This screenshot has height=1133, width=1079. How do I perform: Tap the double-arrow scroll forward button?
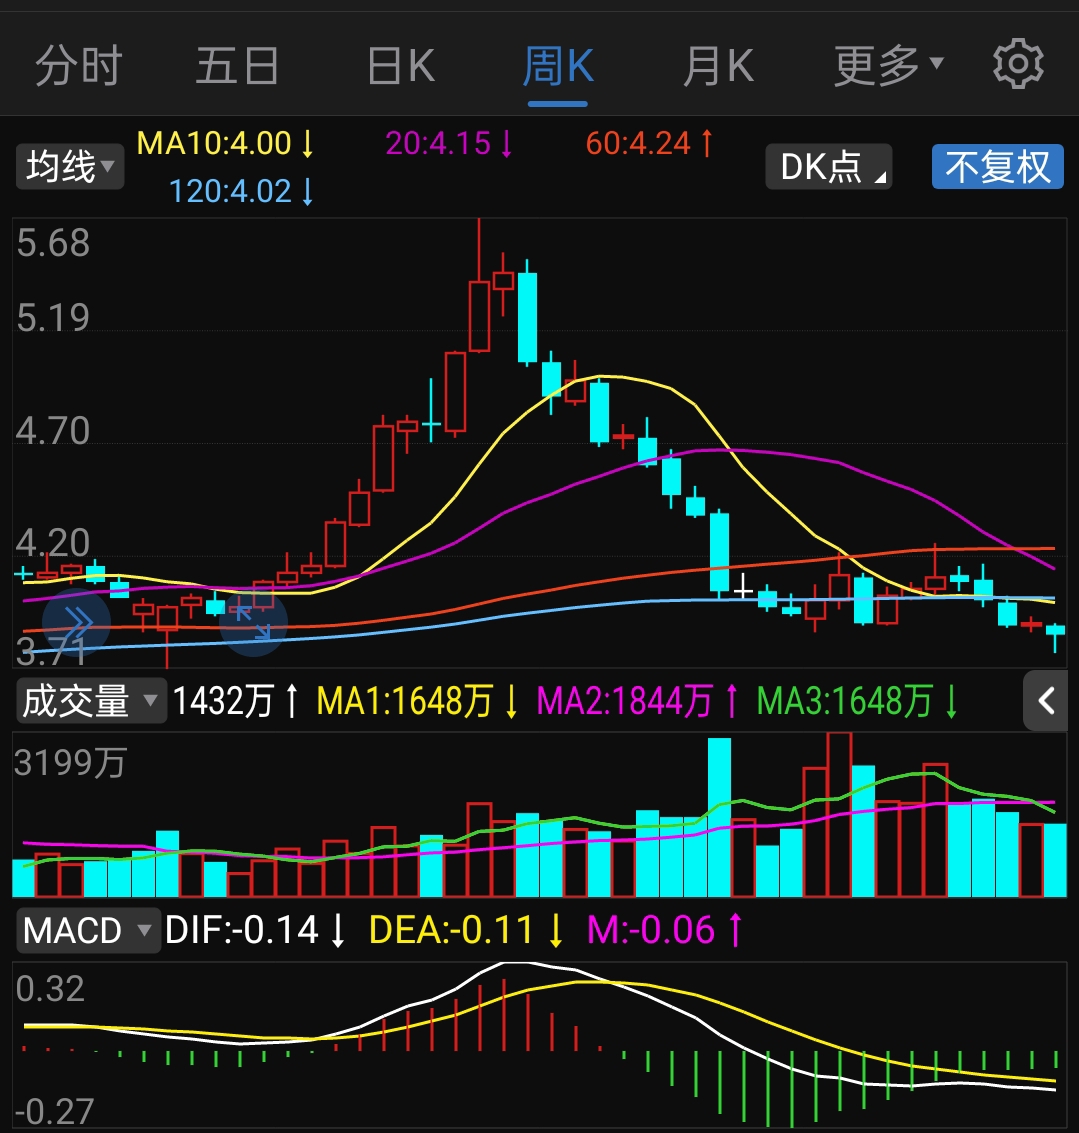77,622
